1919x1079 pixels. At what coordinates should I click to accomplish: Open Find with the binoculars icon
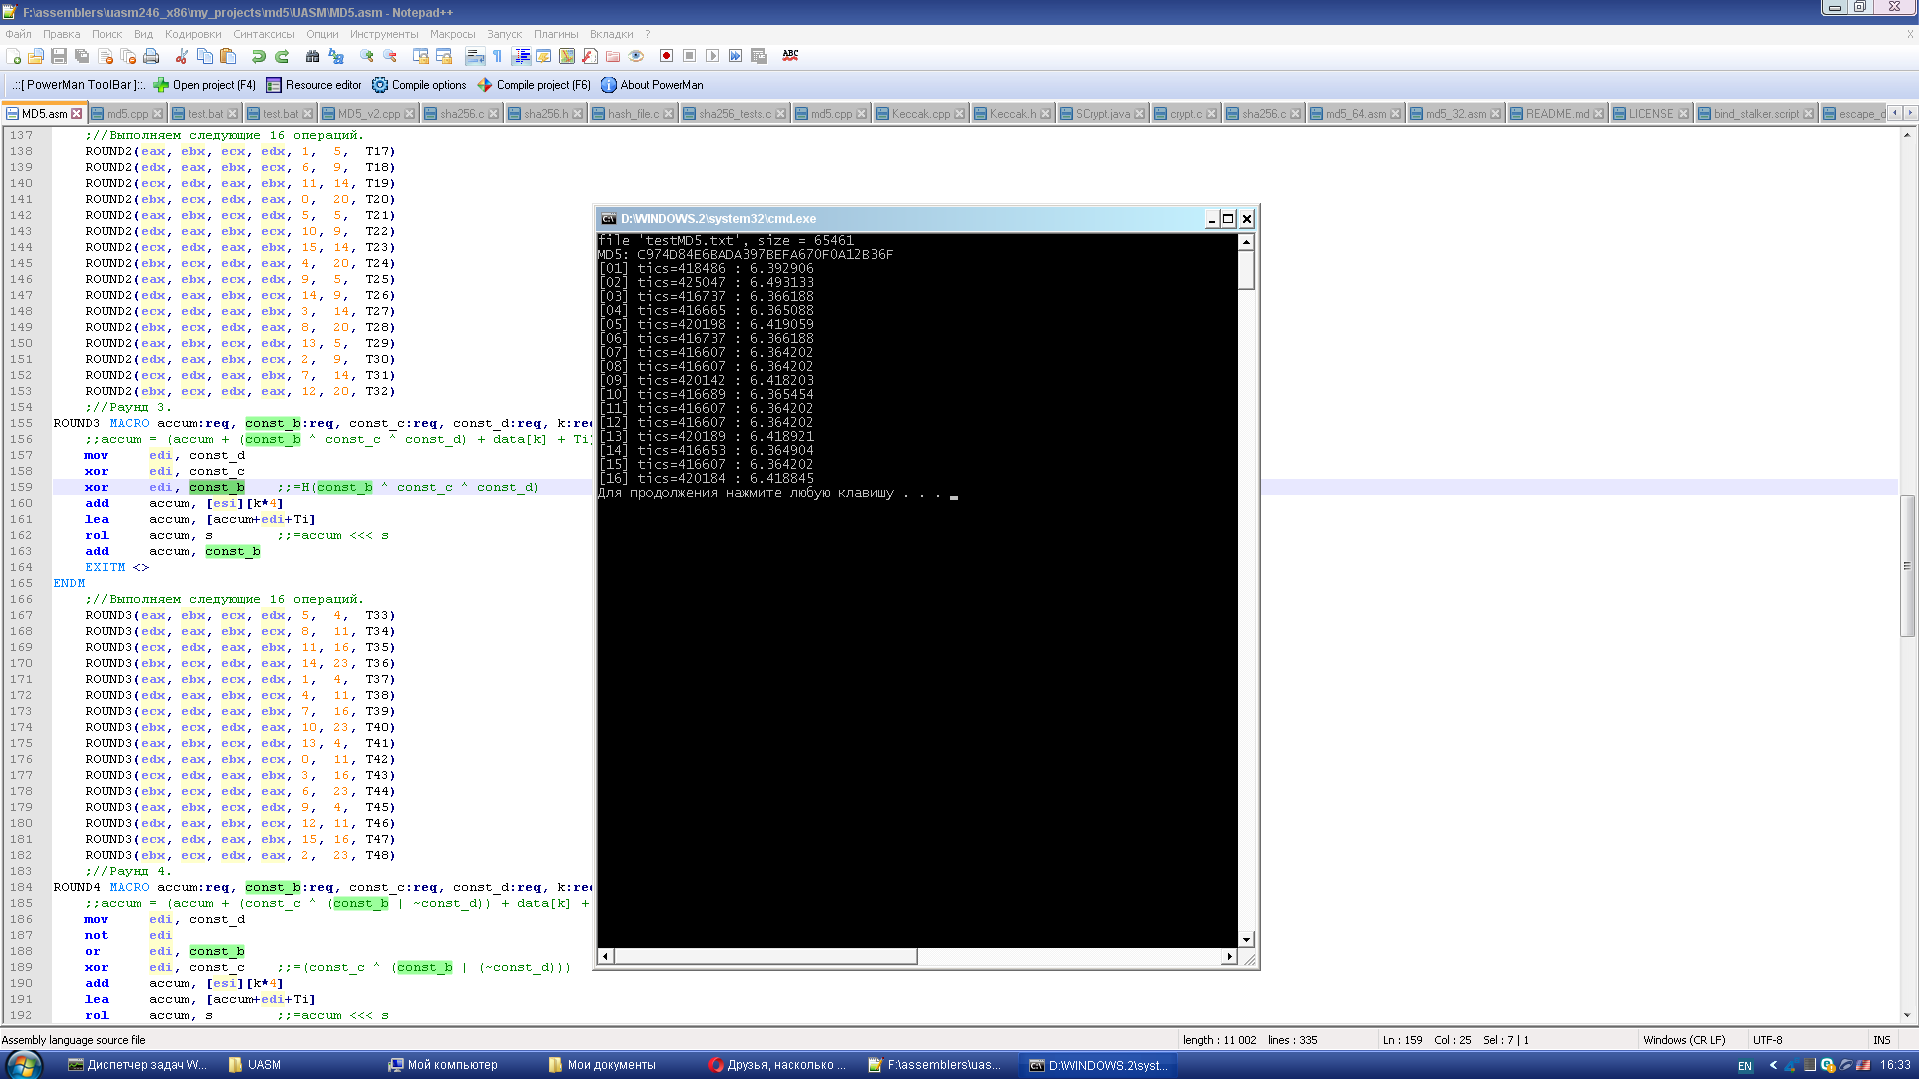click(x=312, y=56)
